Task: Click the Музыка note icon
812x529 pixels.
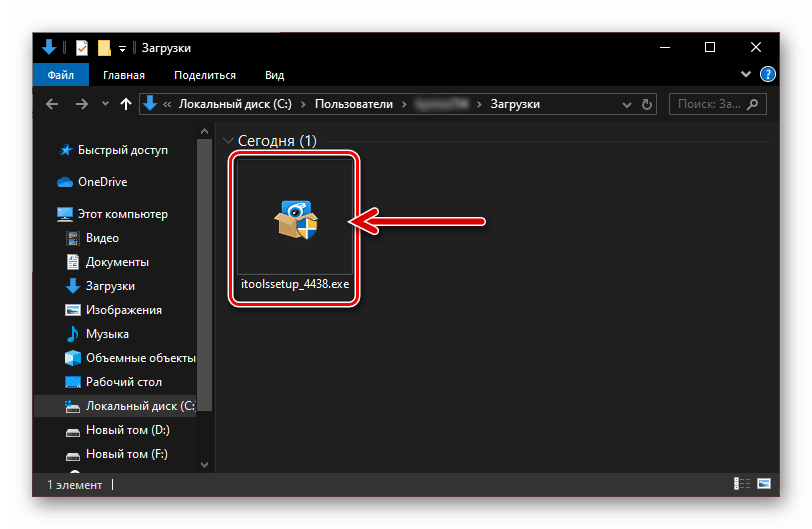Action: coord(72,334)
